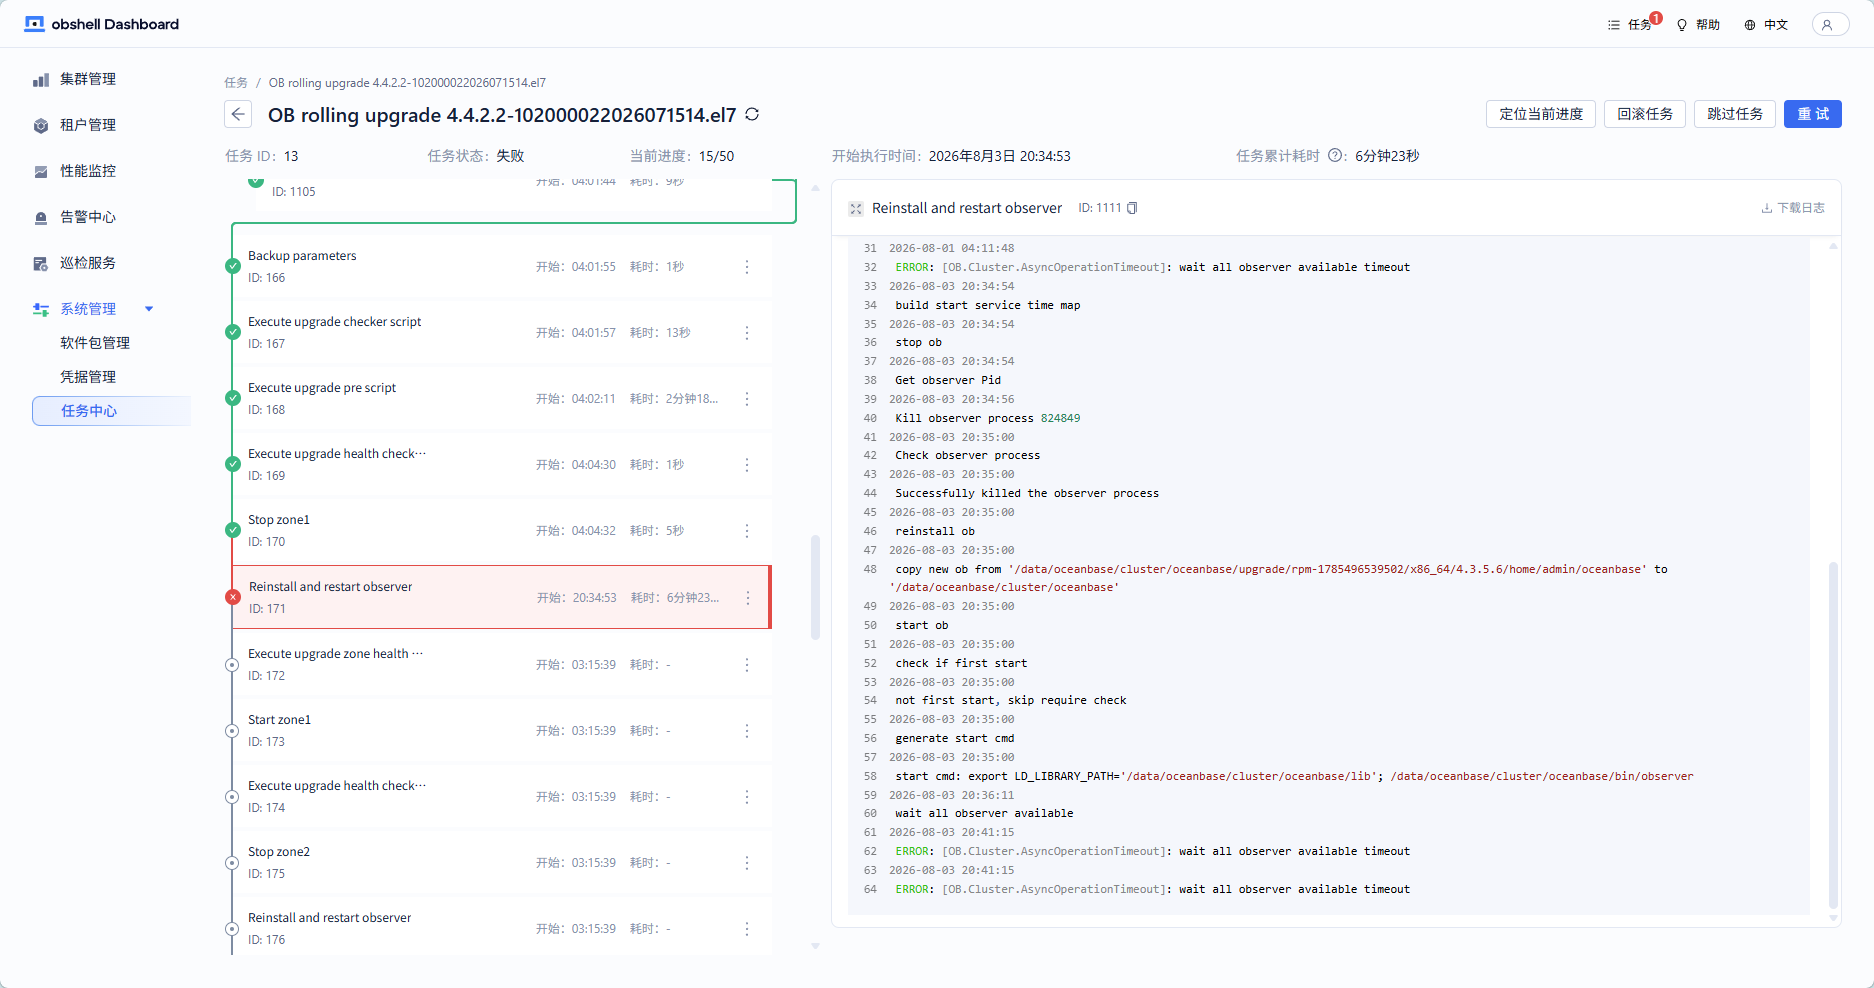Select the Execute upgrade checker script subtask
The height and width of the screenshot is (988, 1874).
click(502, 333)
